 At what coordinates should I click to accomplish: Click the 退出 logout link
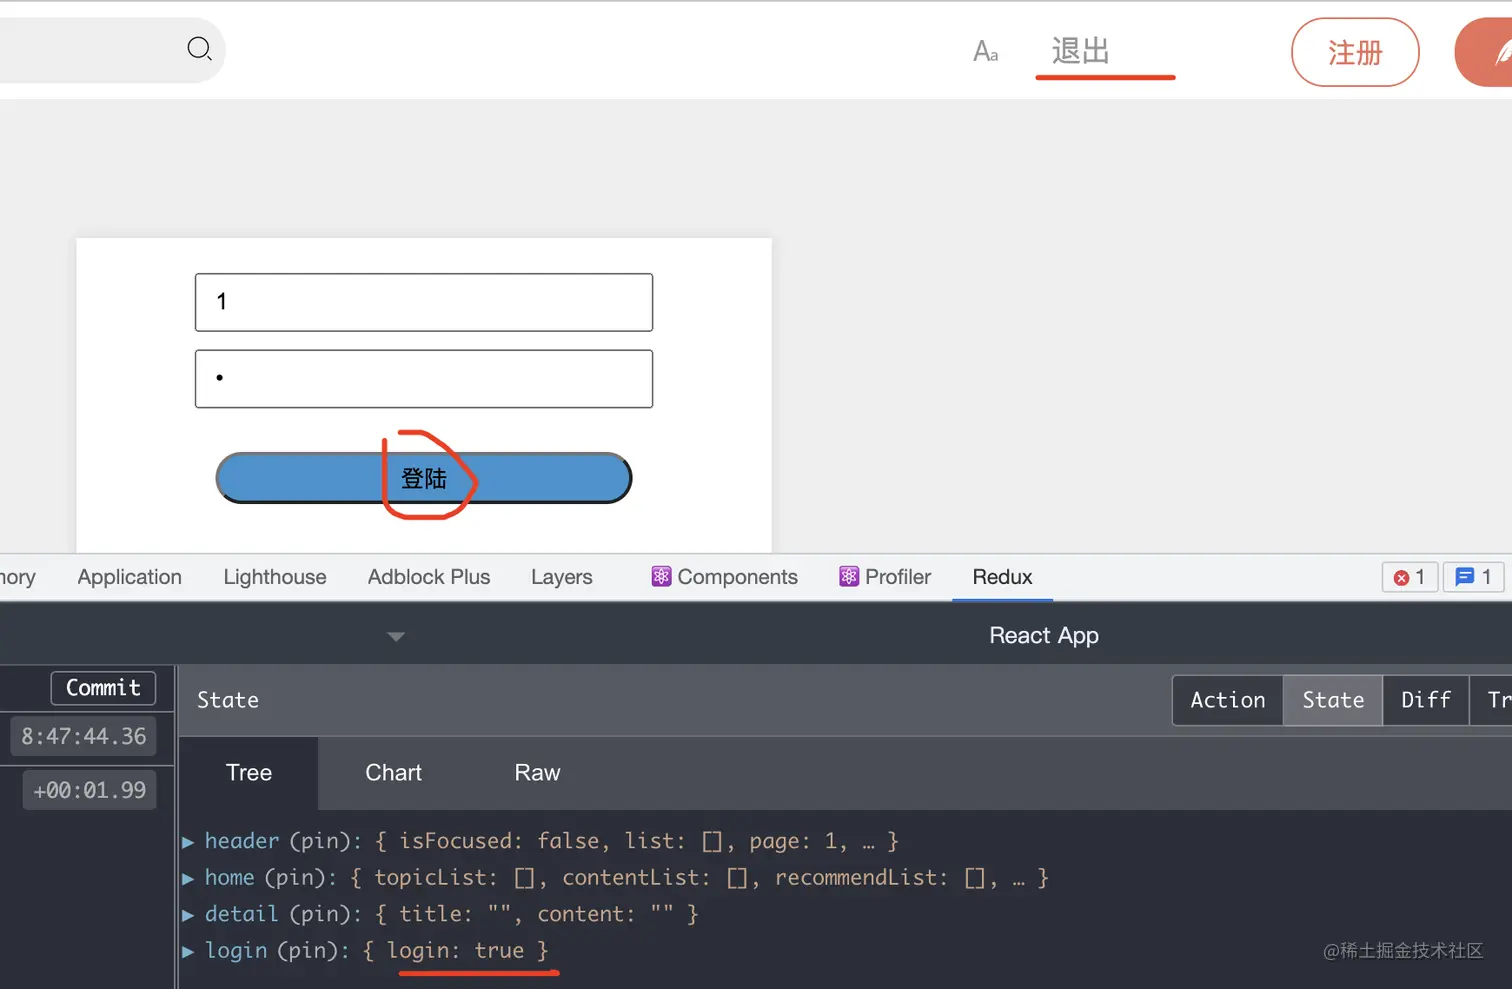tap(1080, 50)
